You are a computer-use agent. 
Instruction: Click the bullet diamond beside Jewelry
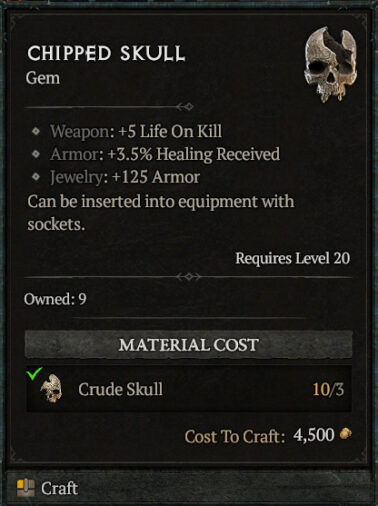pyautogui.click(x=36, y=177)
